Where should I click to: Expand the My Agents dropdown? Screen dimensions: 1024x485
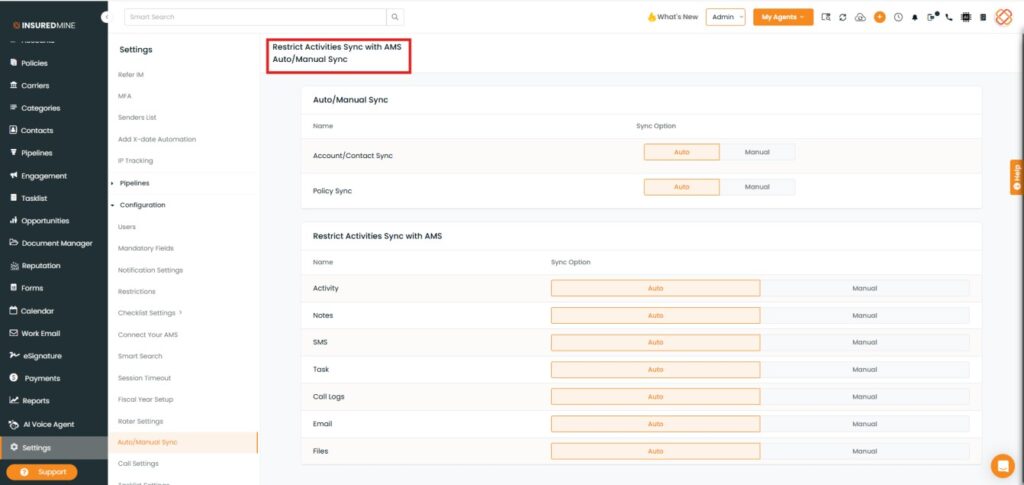[x=782, y=17]
